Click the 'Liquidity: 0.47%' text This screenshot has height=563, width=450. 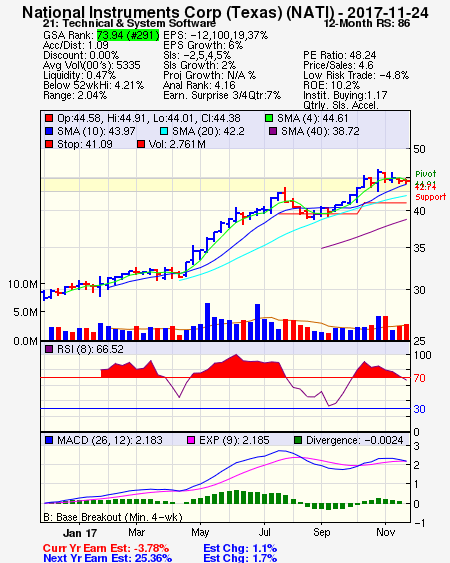click(x=79, y=75)
